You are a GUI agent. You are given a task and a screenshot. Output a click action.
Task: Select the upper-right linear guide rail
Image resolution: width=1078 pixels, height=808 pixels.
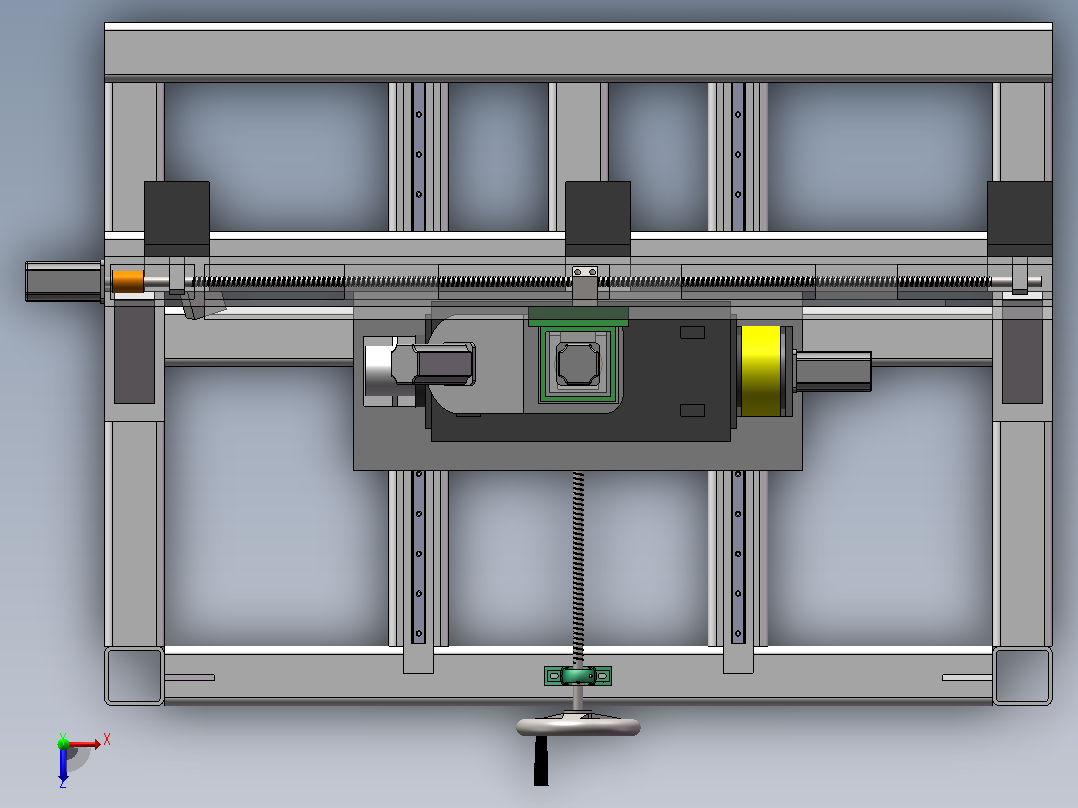pyautogui.click(x=738, y=157)
